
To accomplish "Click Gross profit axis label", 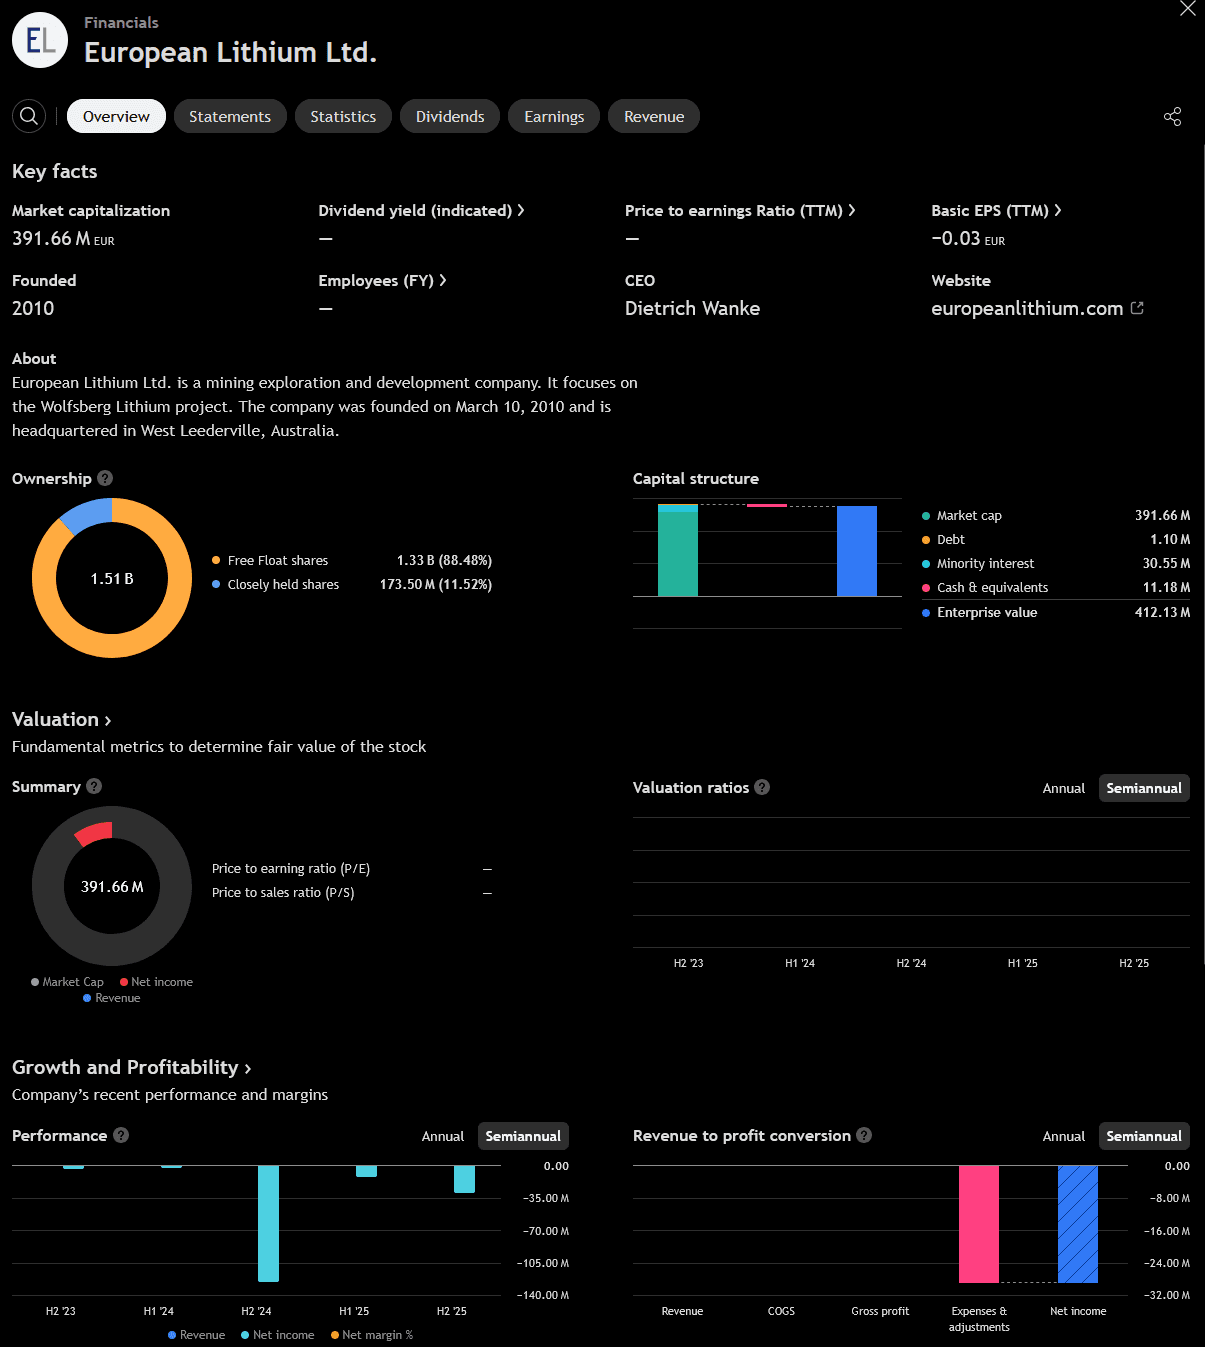I will click(880, 1311).
